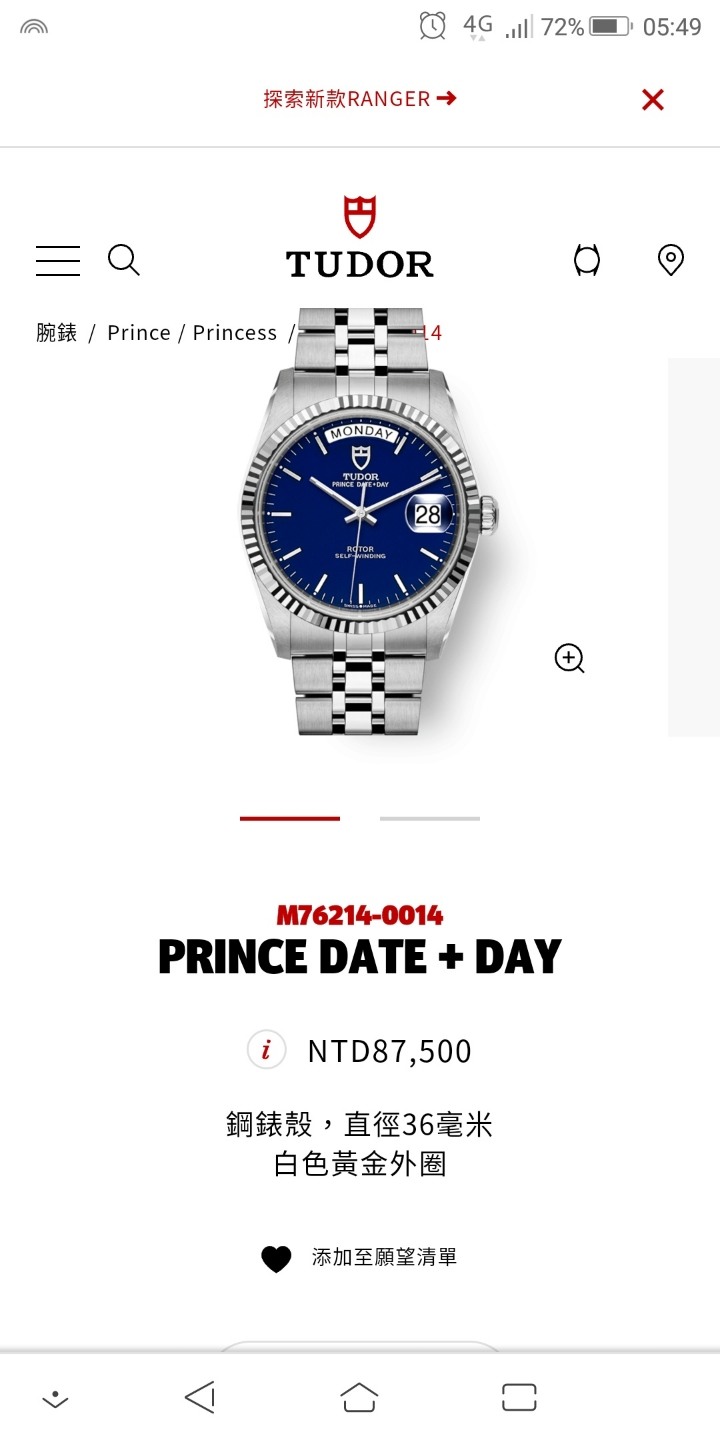Toggle the wishlist heart icon
This screenshot has height=1440, width=720.
point(276,1258)
